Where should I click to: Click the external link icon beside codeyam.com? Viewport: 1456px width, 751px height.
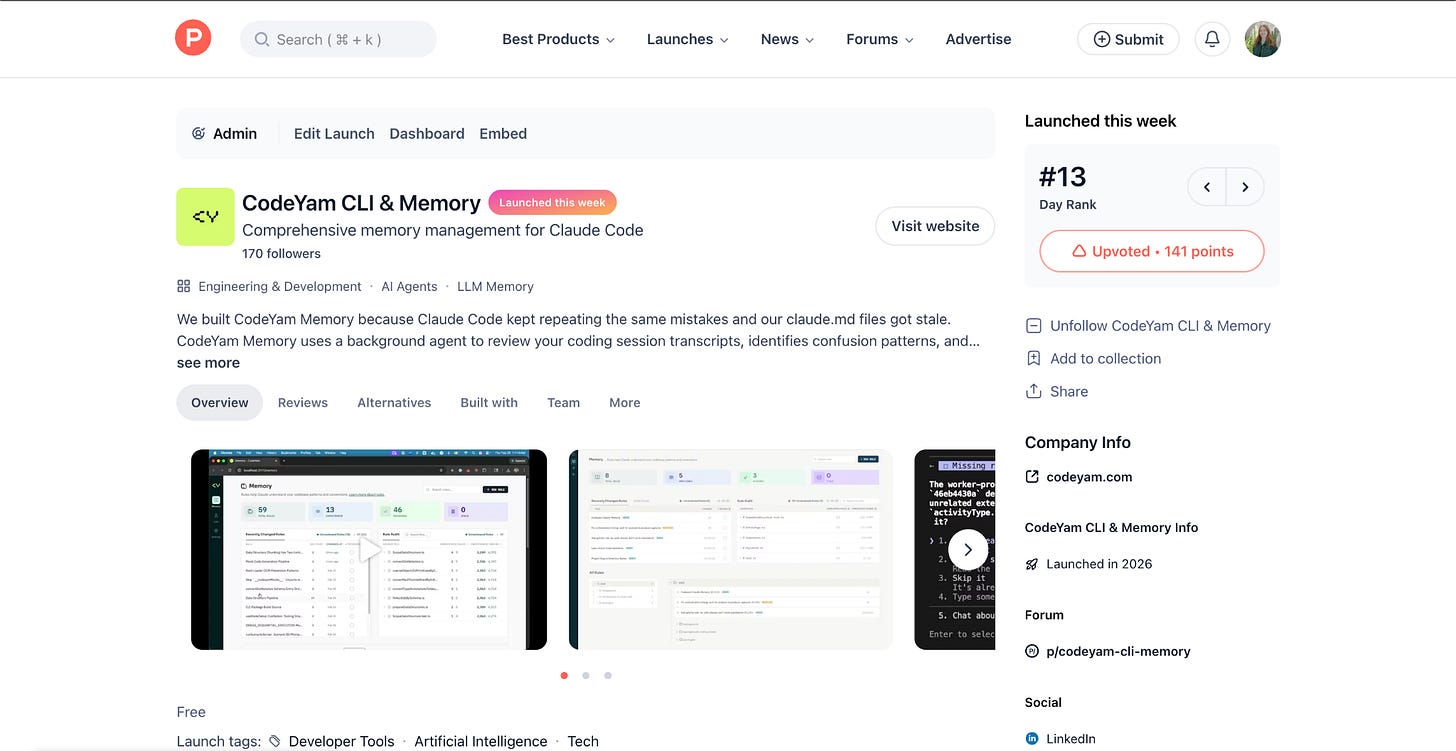pyautogui.click(x=1032, y=477)
